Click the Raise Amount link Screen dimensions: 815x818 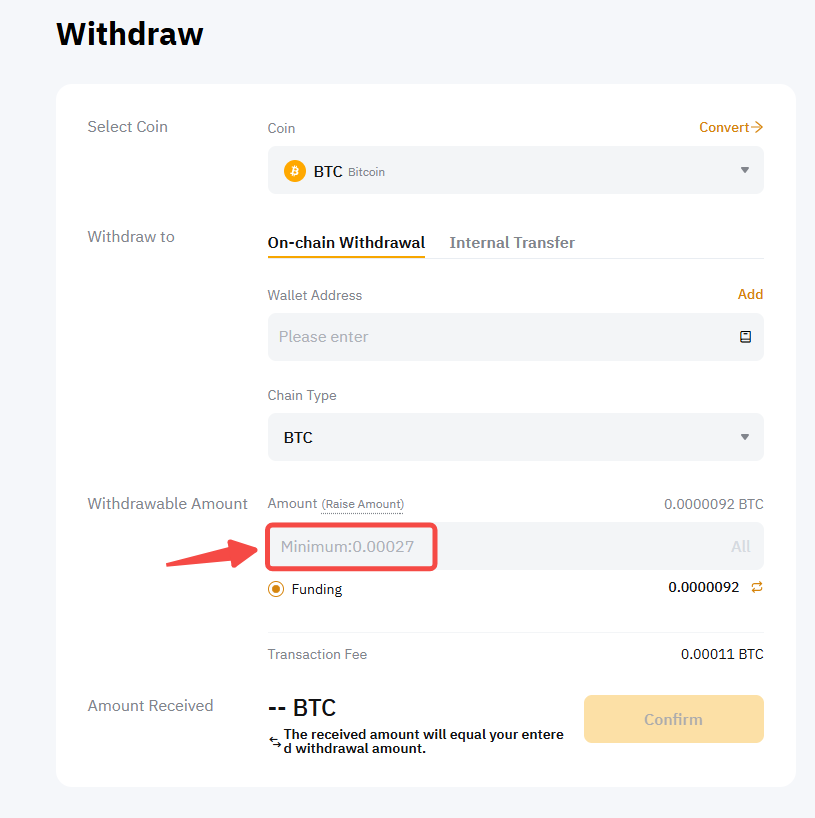click(363, 504)
